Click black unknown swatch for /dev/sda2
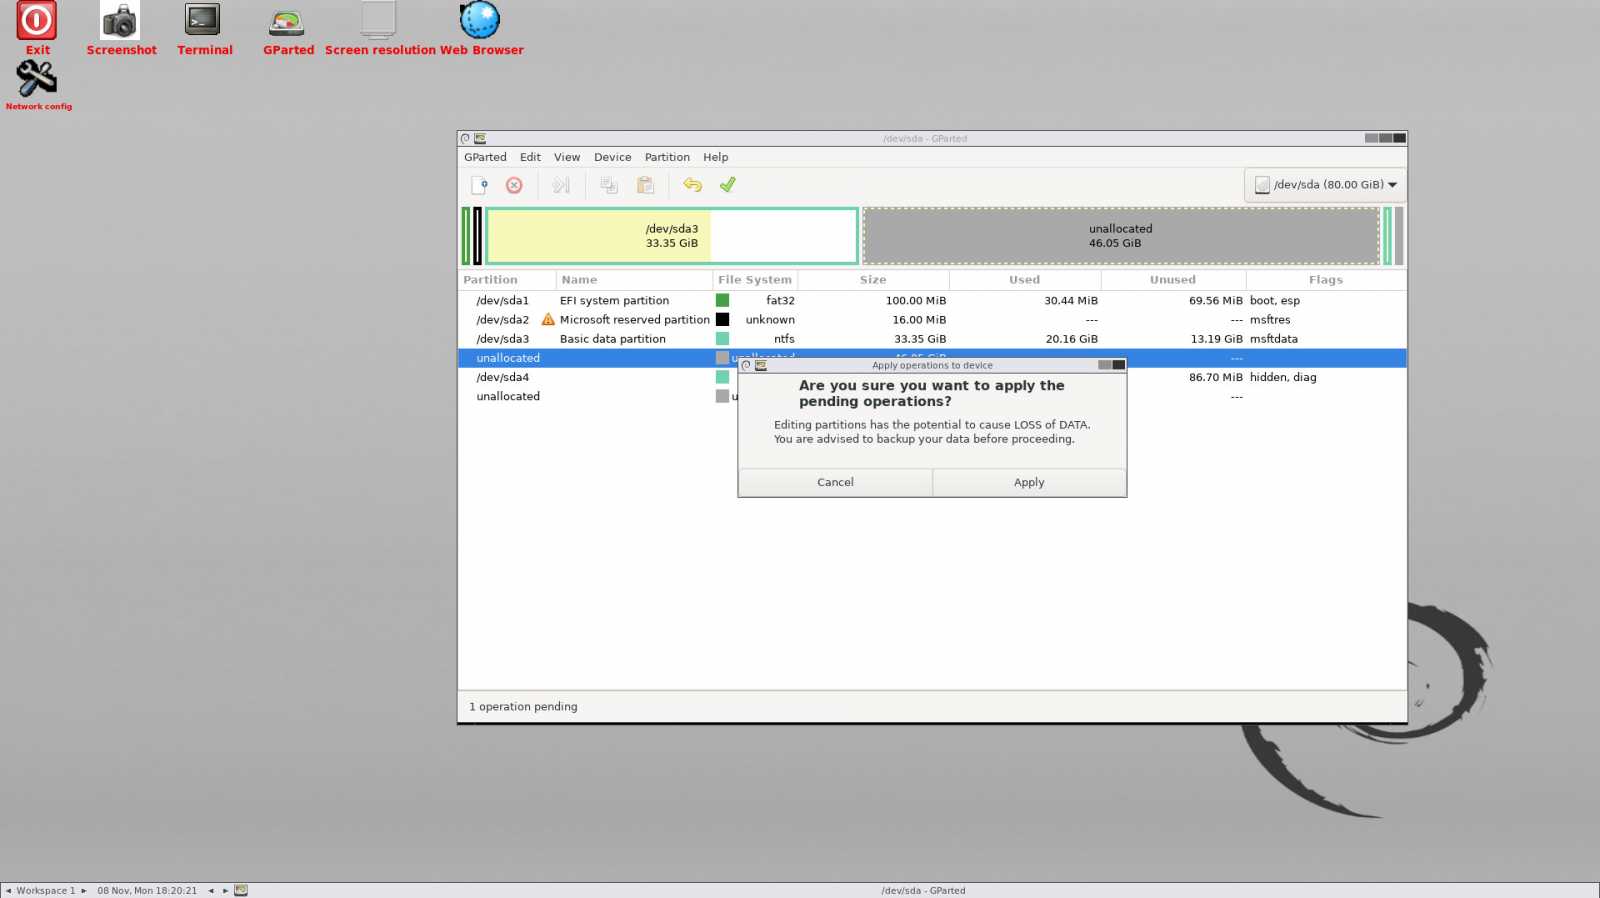Image resolution: width=1600 pixels, height=898 pixels. pyautogui.click(x=722, y=320)
